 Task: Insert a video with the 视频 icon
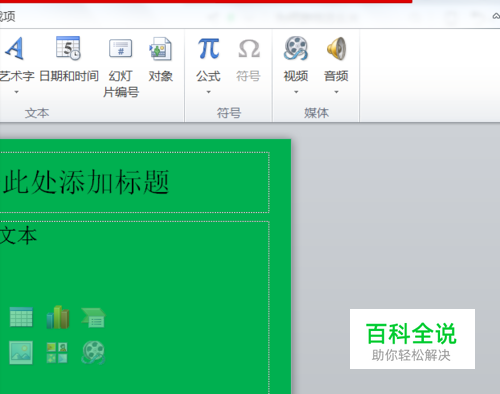coord(296,49)
